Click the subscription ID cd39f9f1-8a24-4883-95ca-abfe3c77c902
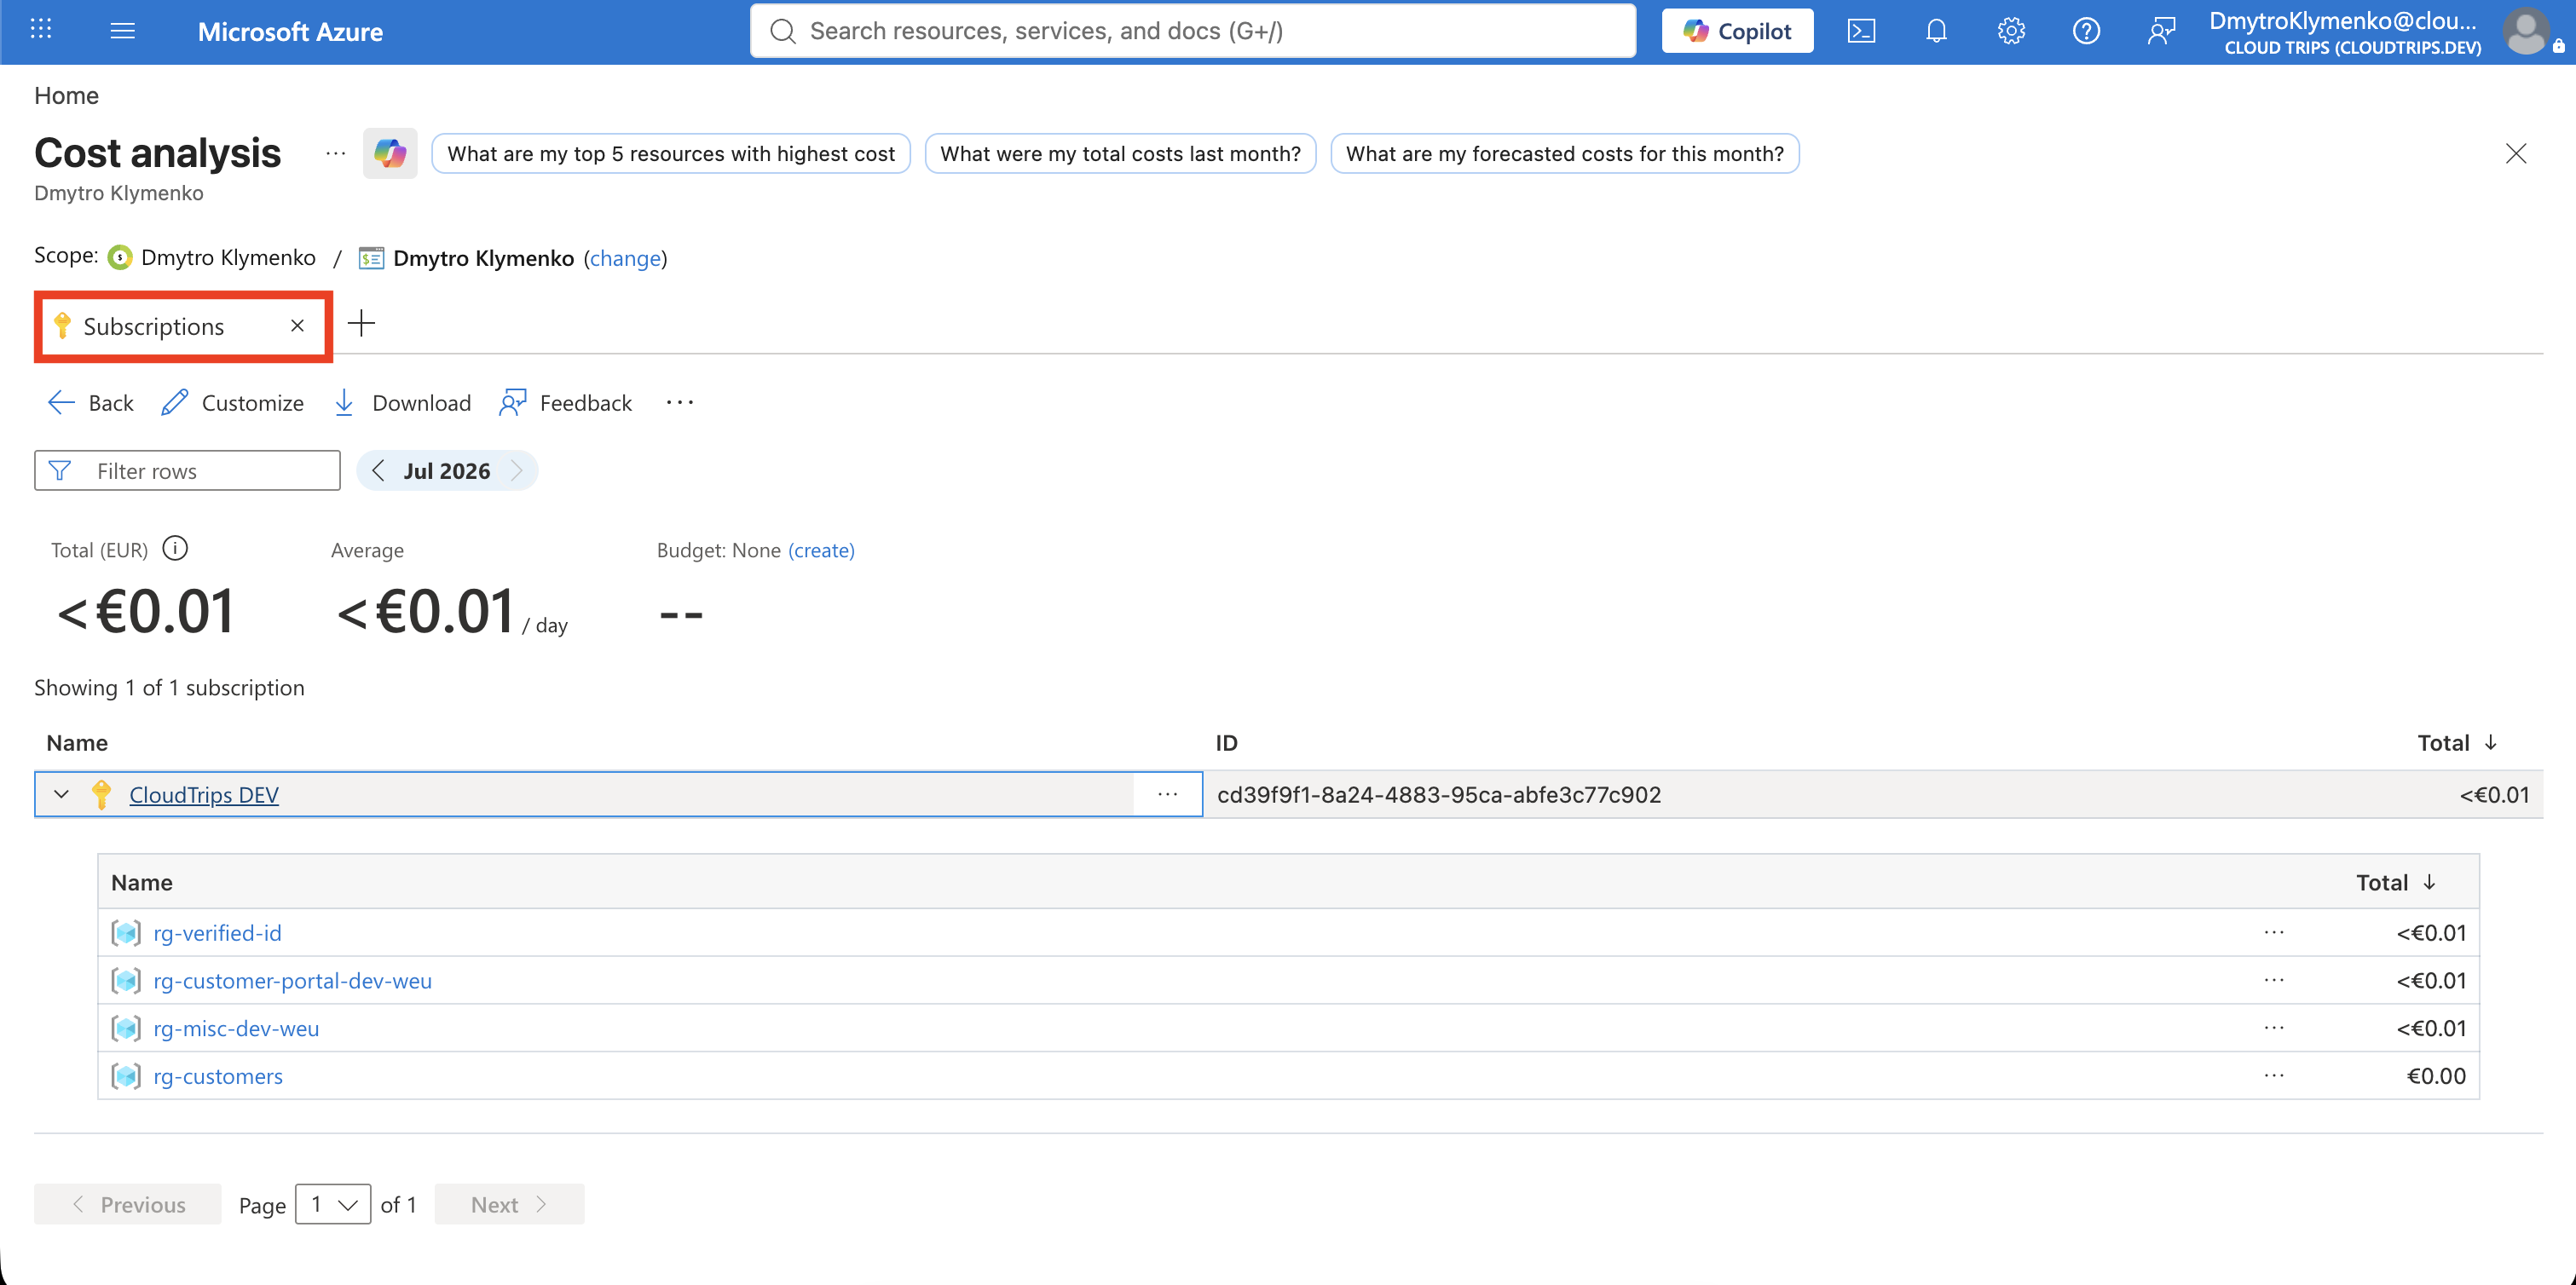This screenshot has width=2576, height=1285. click(1438, 794)
